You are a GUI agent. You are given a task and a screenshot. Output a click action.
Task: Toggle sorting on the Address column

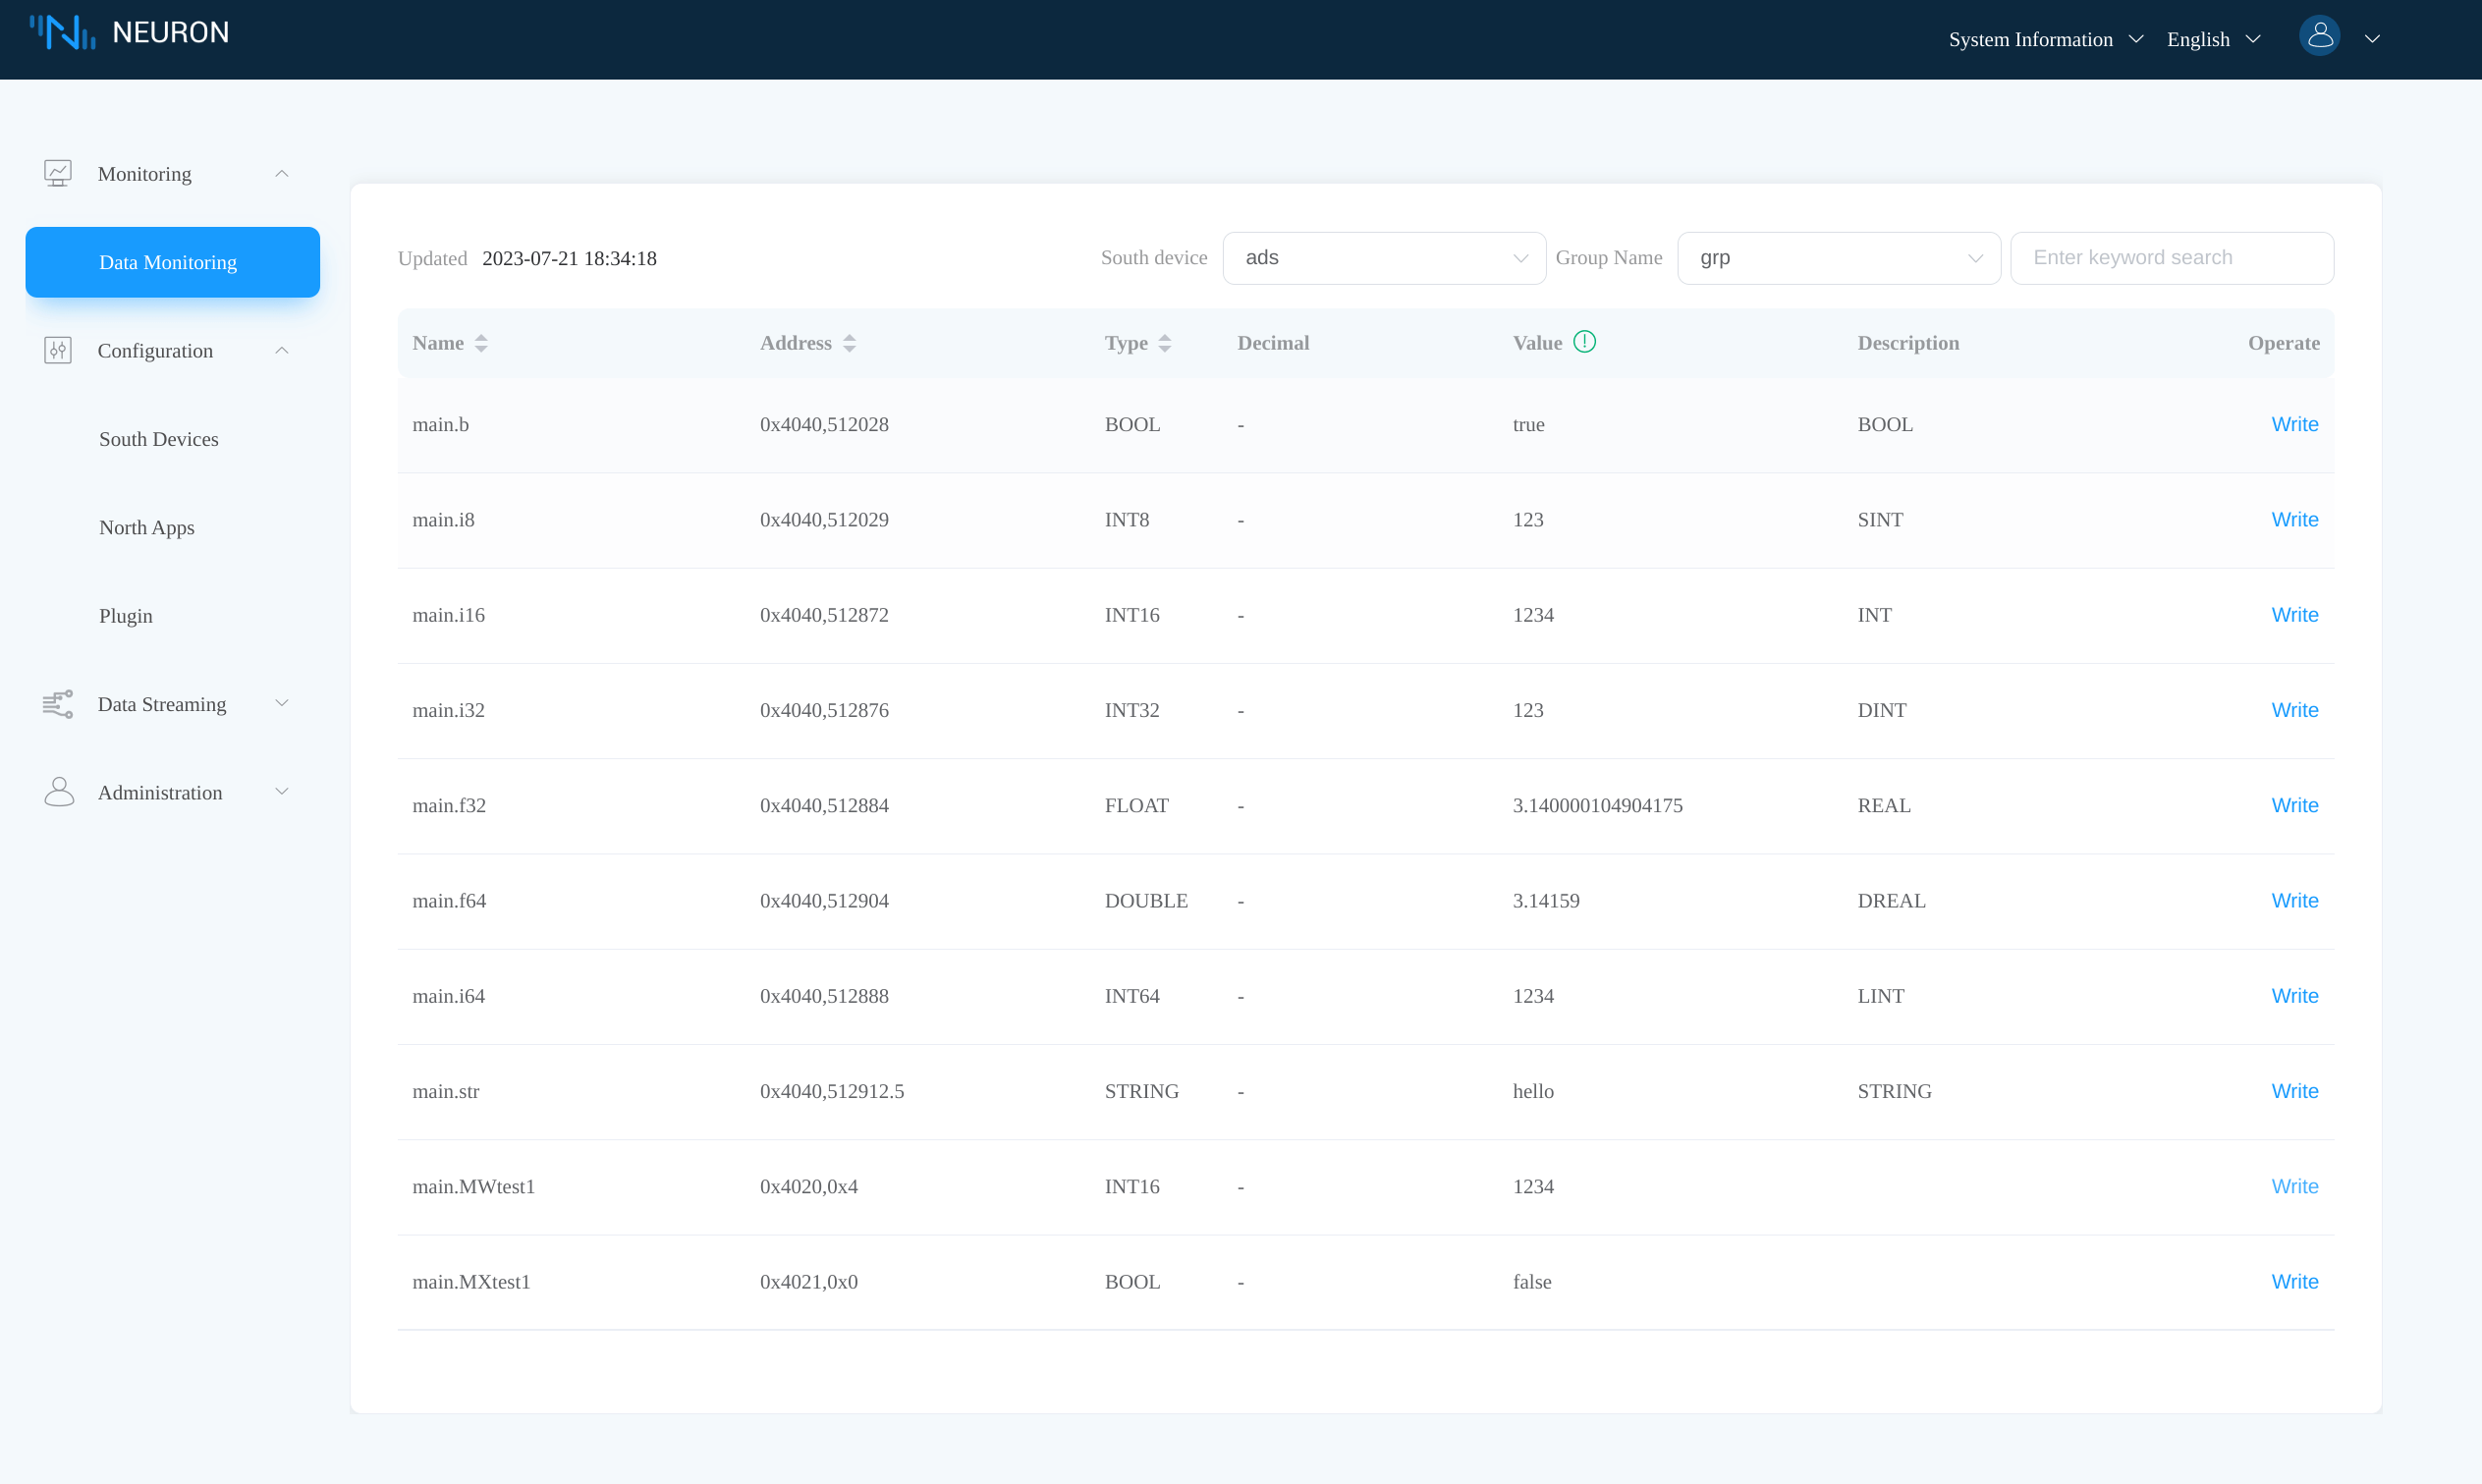click(x=849, y=342)
